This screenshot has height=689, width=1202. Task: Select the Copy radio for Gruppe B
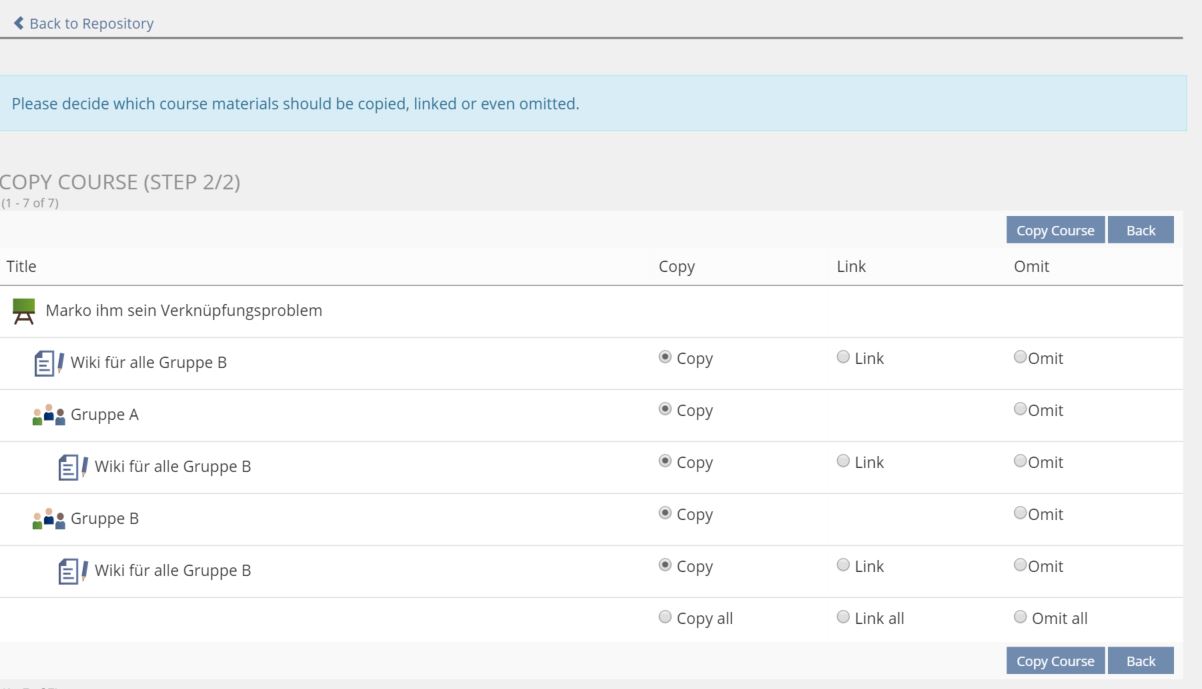click(x=665, y=514)
